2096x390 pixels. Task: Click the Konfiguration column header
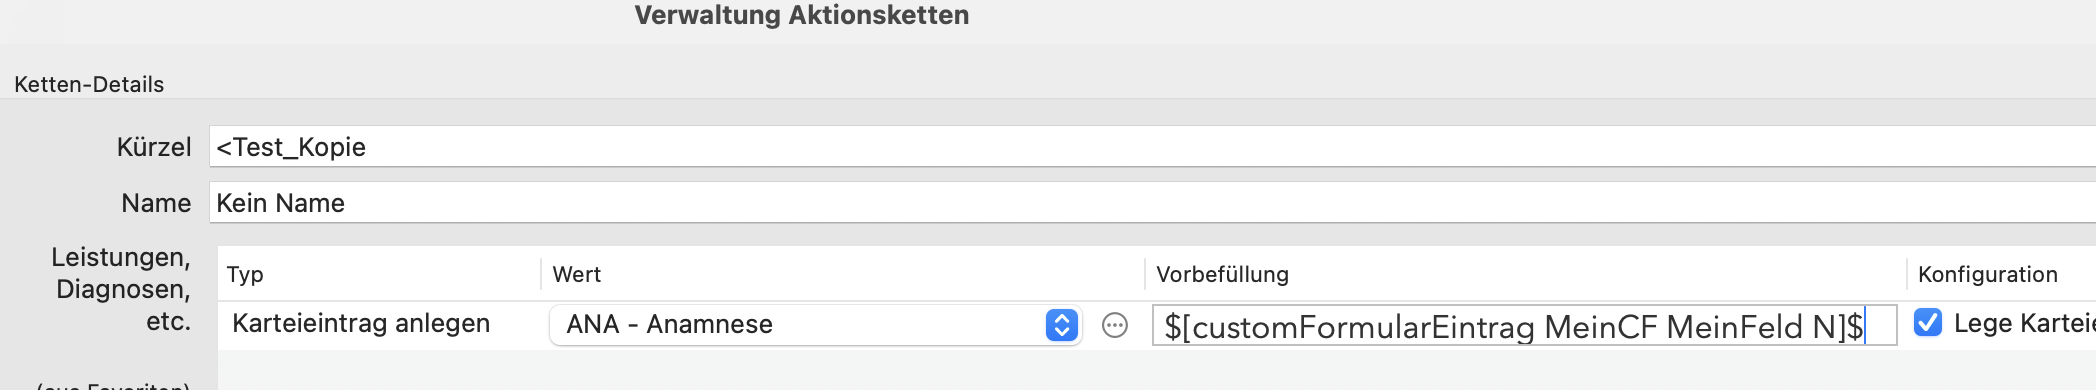point(1988,274)
